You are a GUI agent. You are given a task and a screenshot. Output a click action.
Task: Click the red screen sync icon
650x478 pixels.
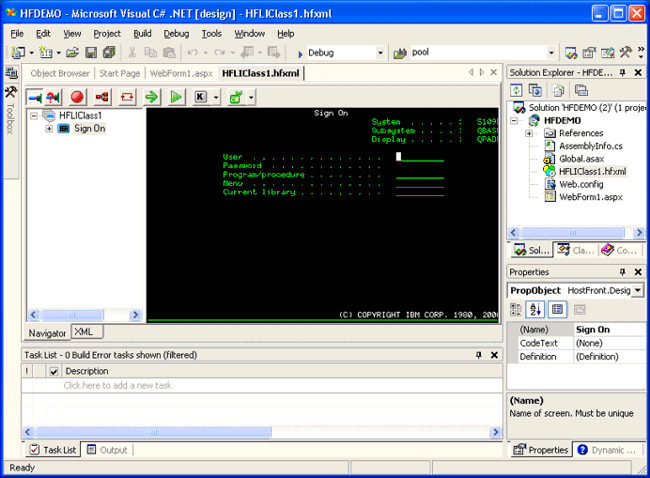(127, 97)
